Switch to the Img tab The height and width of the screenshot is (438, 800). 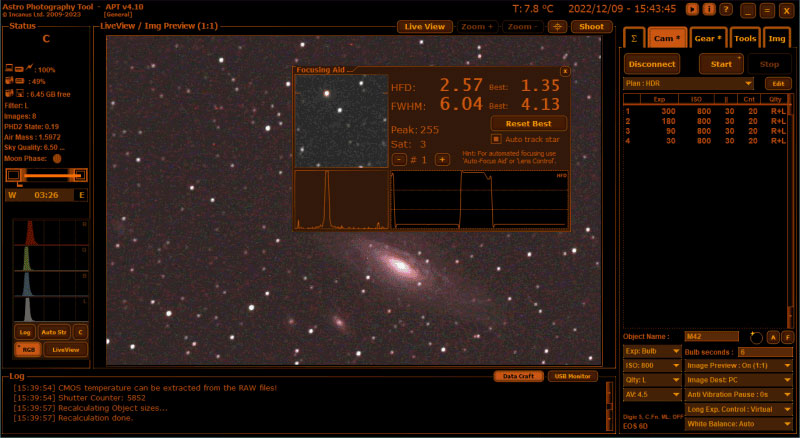(777, 38)
